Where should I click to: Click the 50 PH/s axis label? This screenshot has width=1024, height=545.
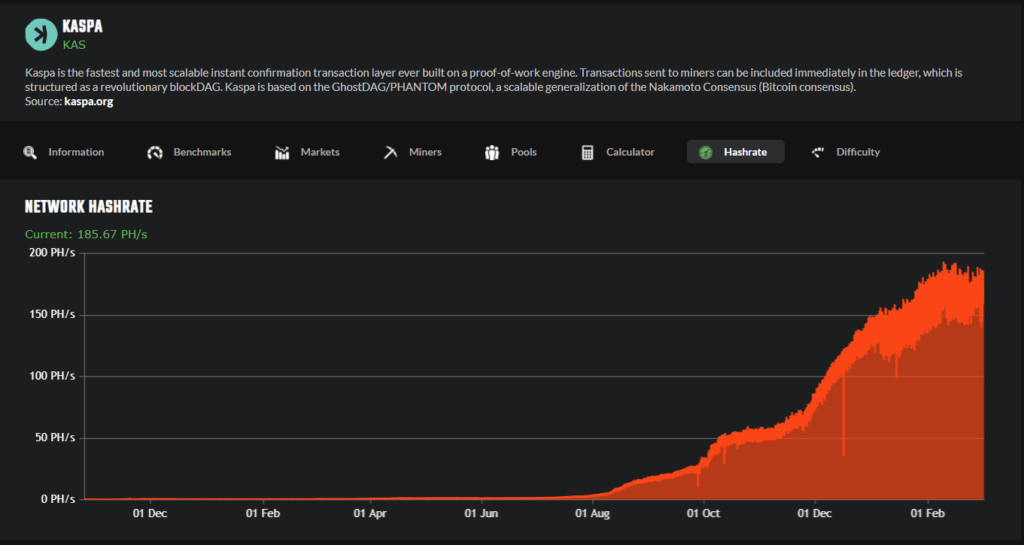(55, 437)
